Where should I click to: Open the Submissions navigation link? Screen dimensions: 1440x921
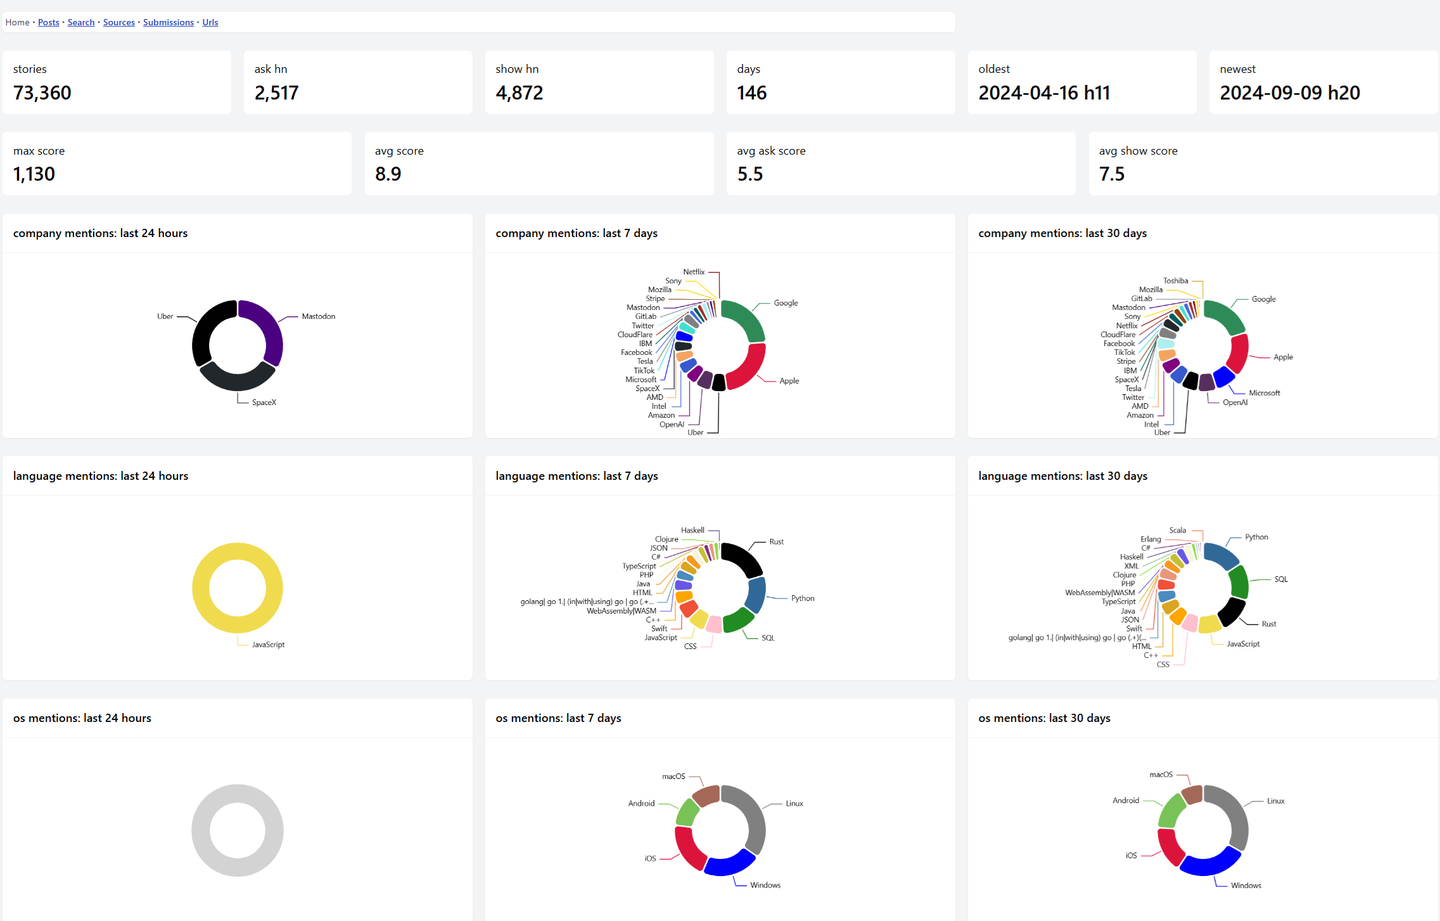(168, 22)
